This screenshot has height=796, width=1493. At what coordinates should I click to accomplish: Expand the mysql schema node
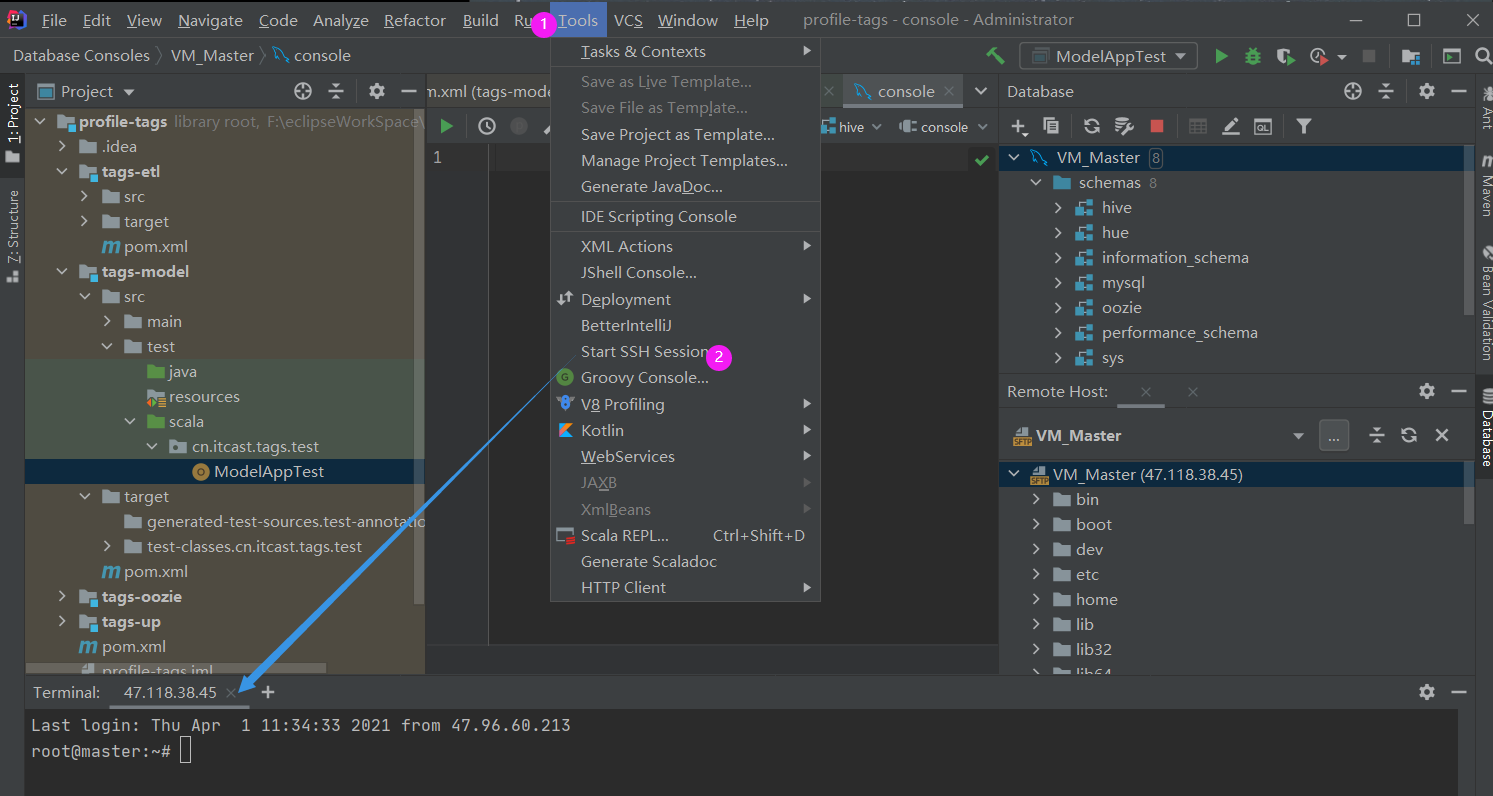pyautogui.click(x=1058, y=283)
